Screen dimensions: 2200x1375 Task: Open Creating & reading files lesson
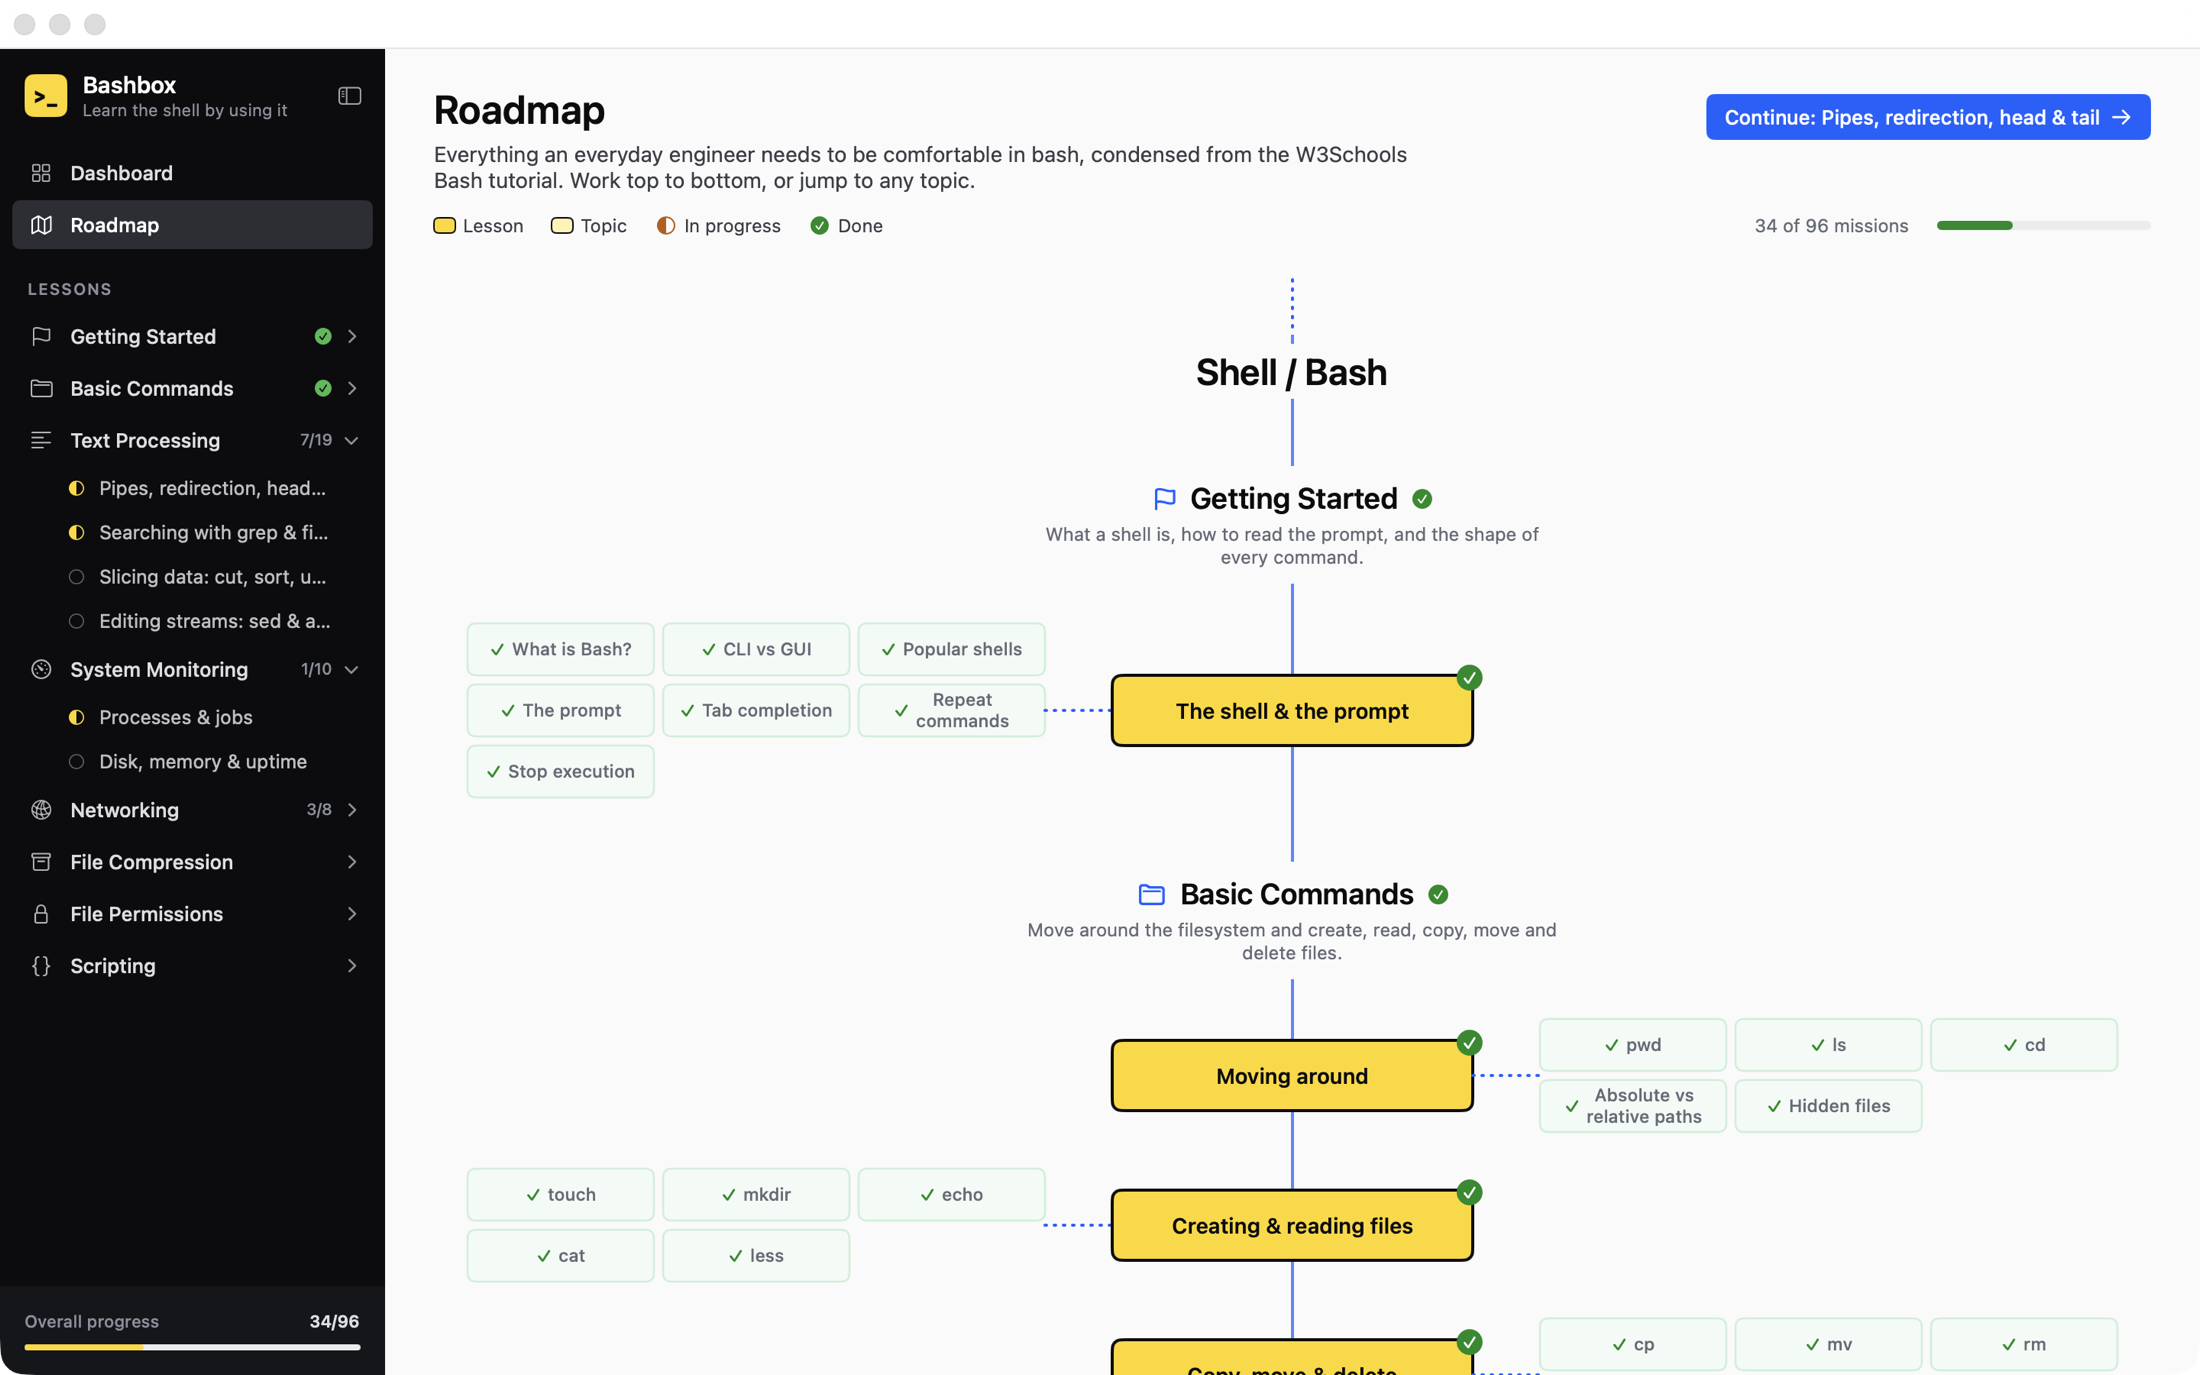click(1292, 1226)
